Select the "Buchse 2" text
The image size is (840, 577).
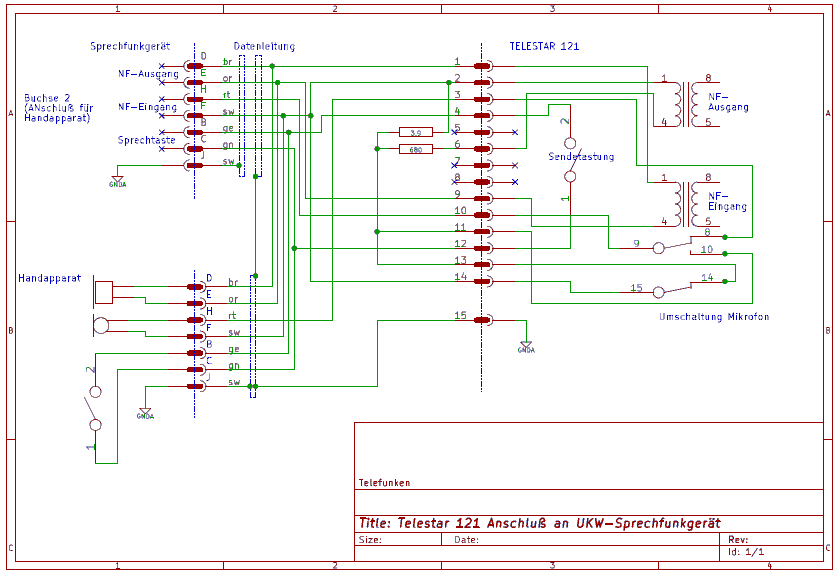47,98
